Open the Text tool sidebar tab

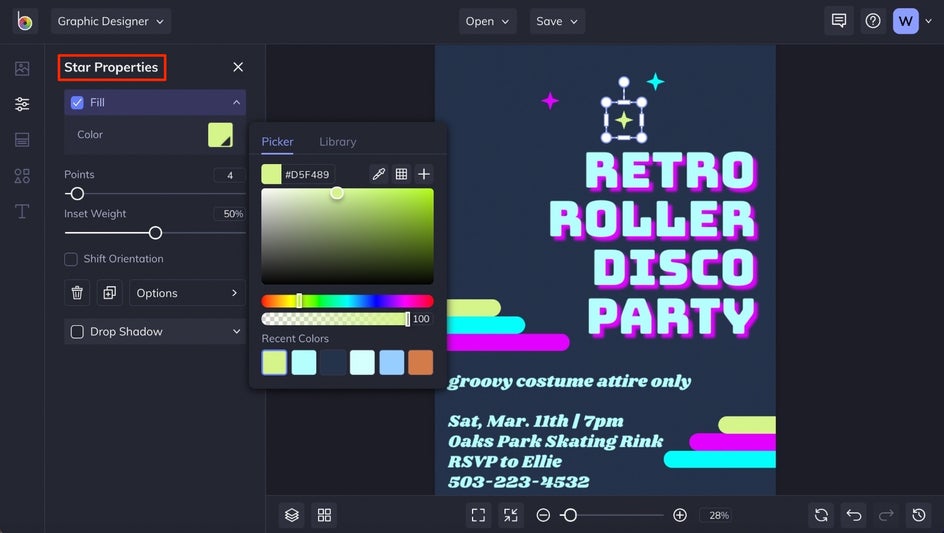[22, 211]
